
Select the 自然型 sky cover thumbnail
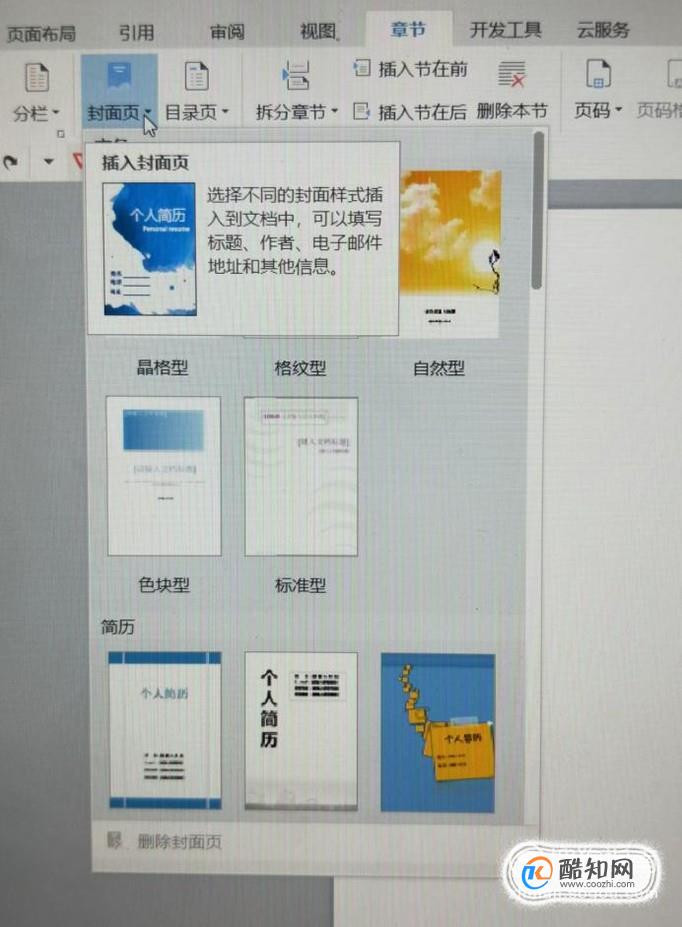click(x=450, y=253)
